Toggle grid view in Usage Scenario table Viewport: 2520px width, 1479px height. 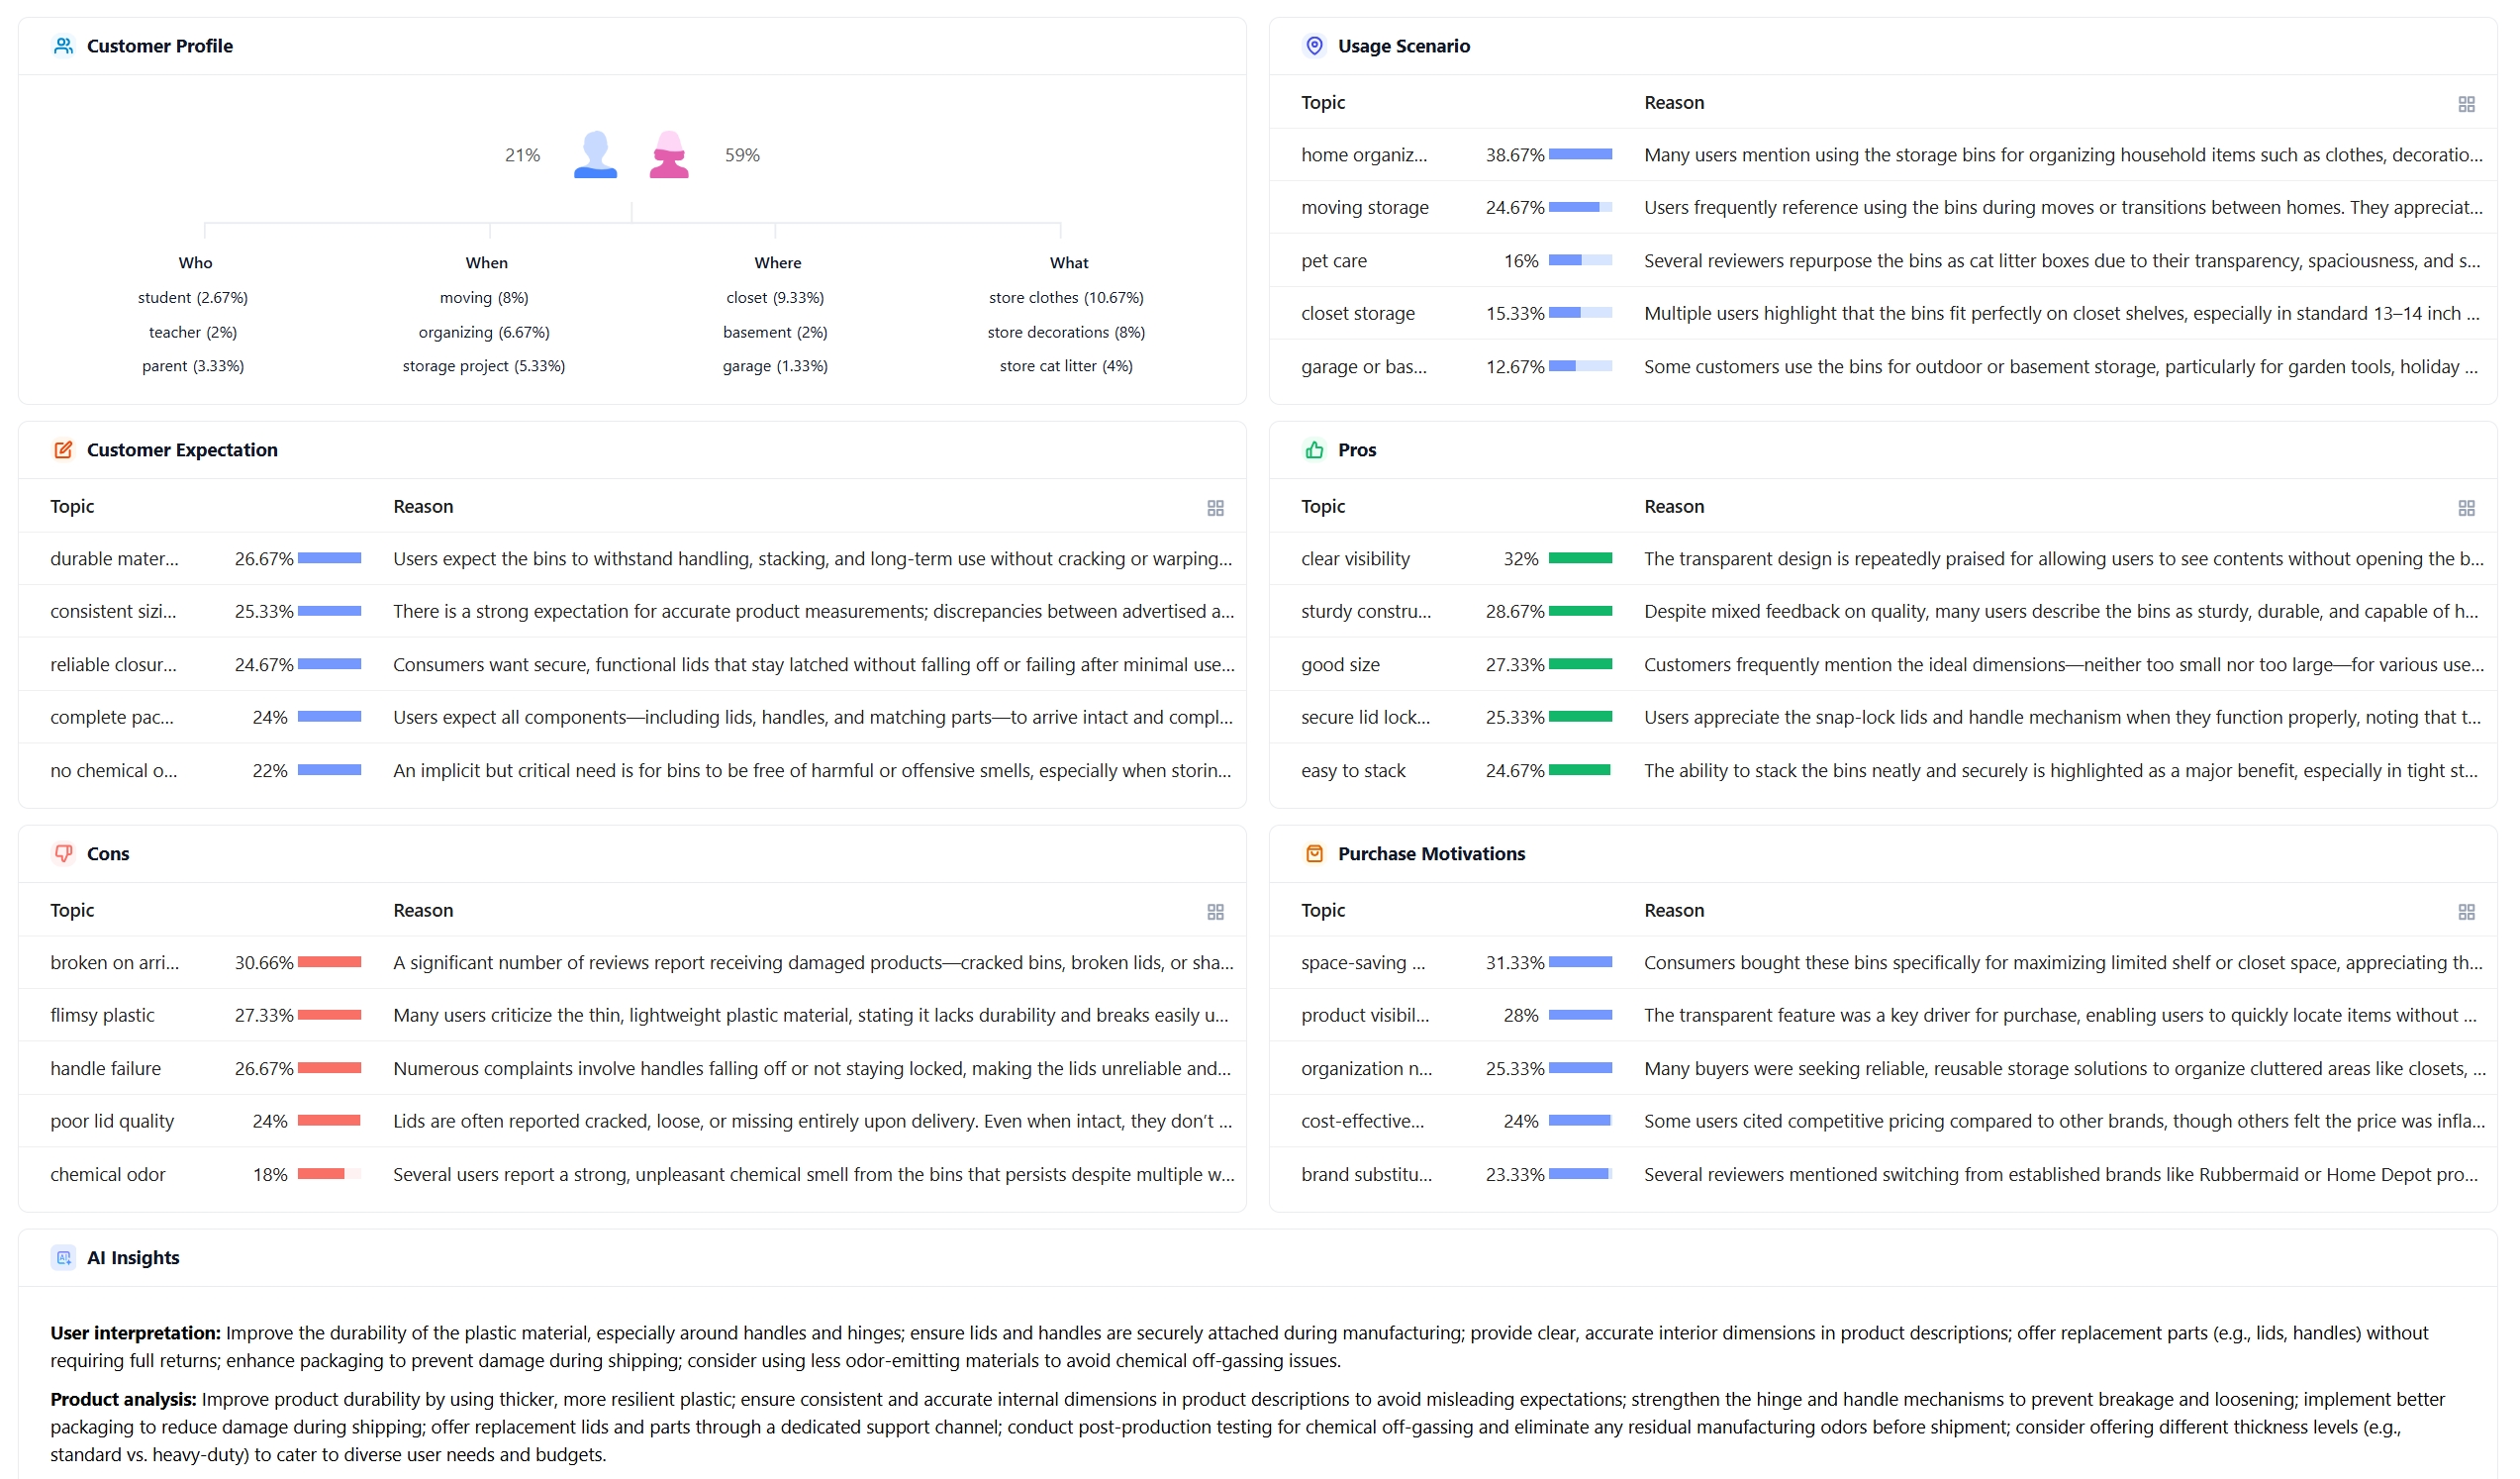click(x=2465, y=104)
